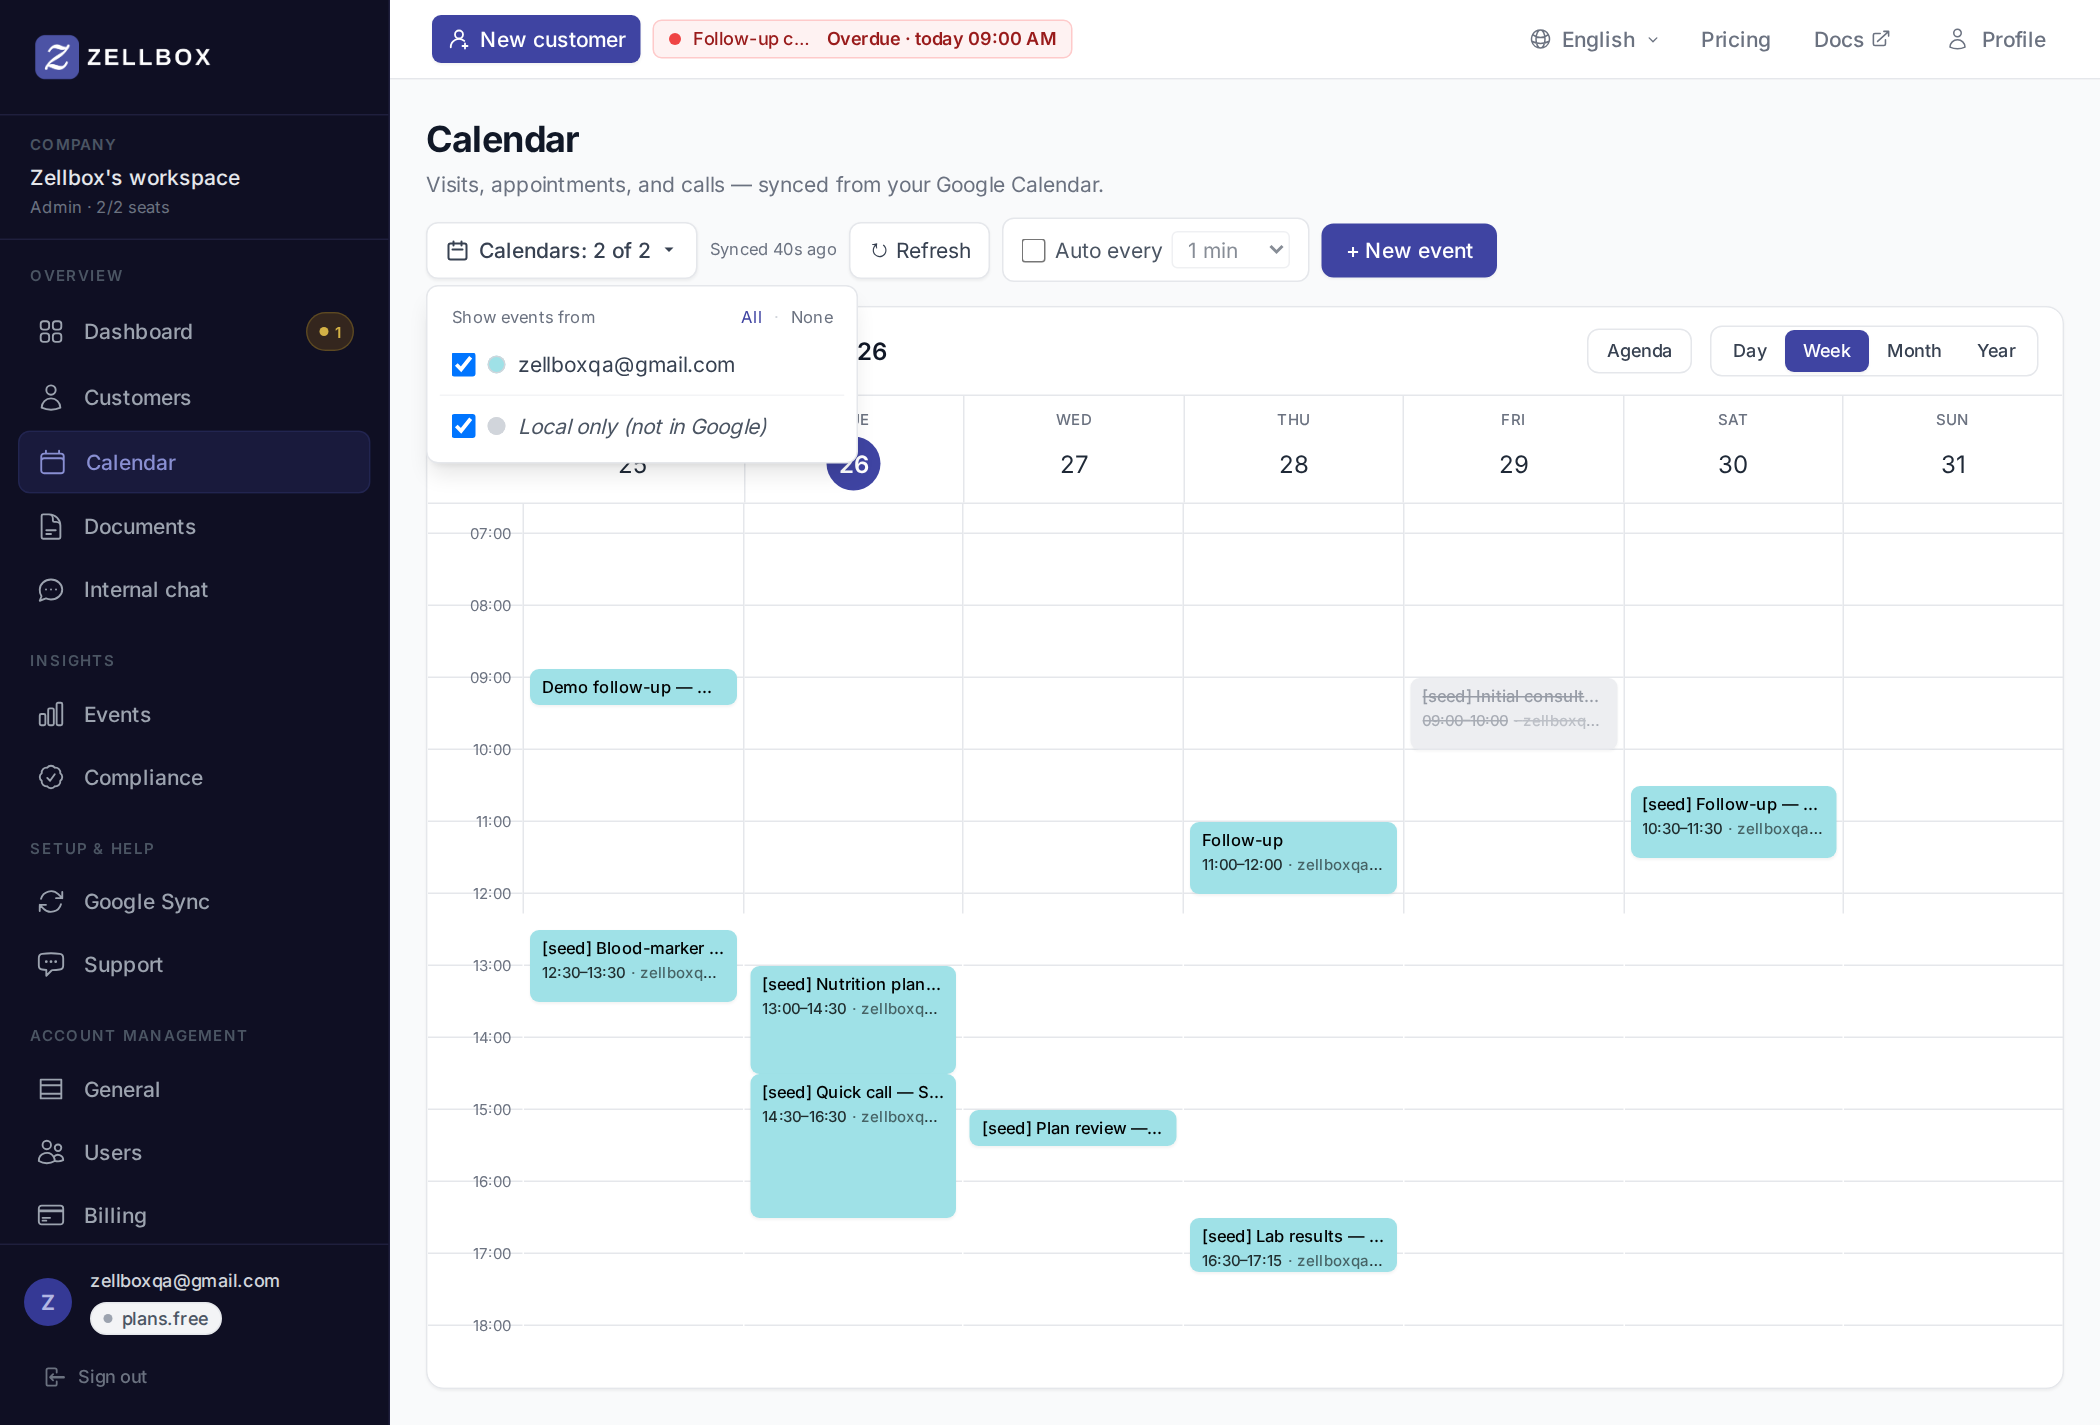Create a New event
Screen dimensions: 2100x1425
1409,251
